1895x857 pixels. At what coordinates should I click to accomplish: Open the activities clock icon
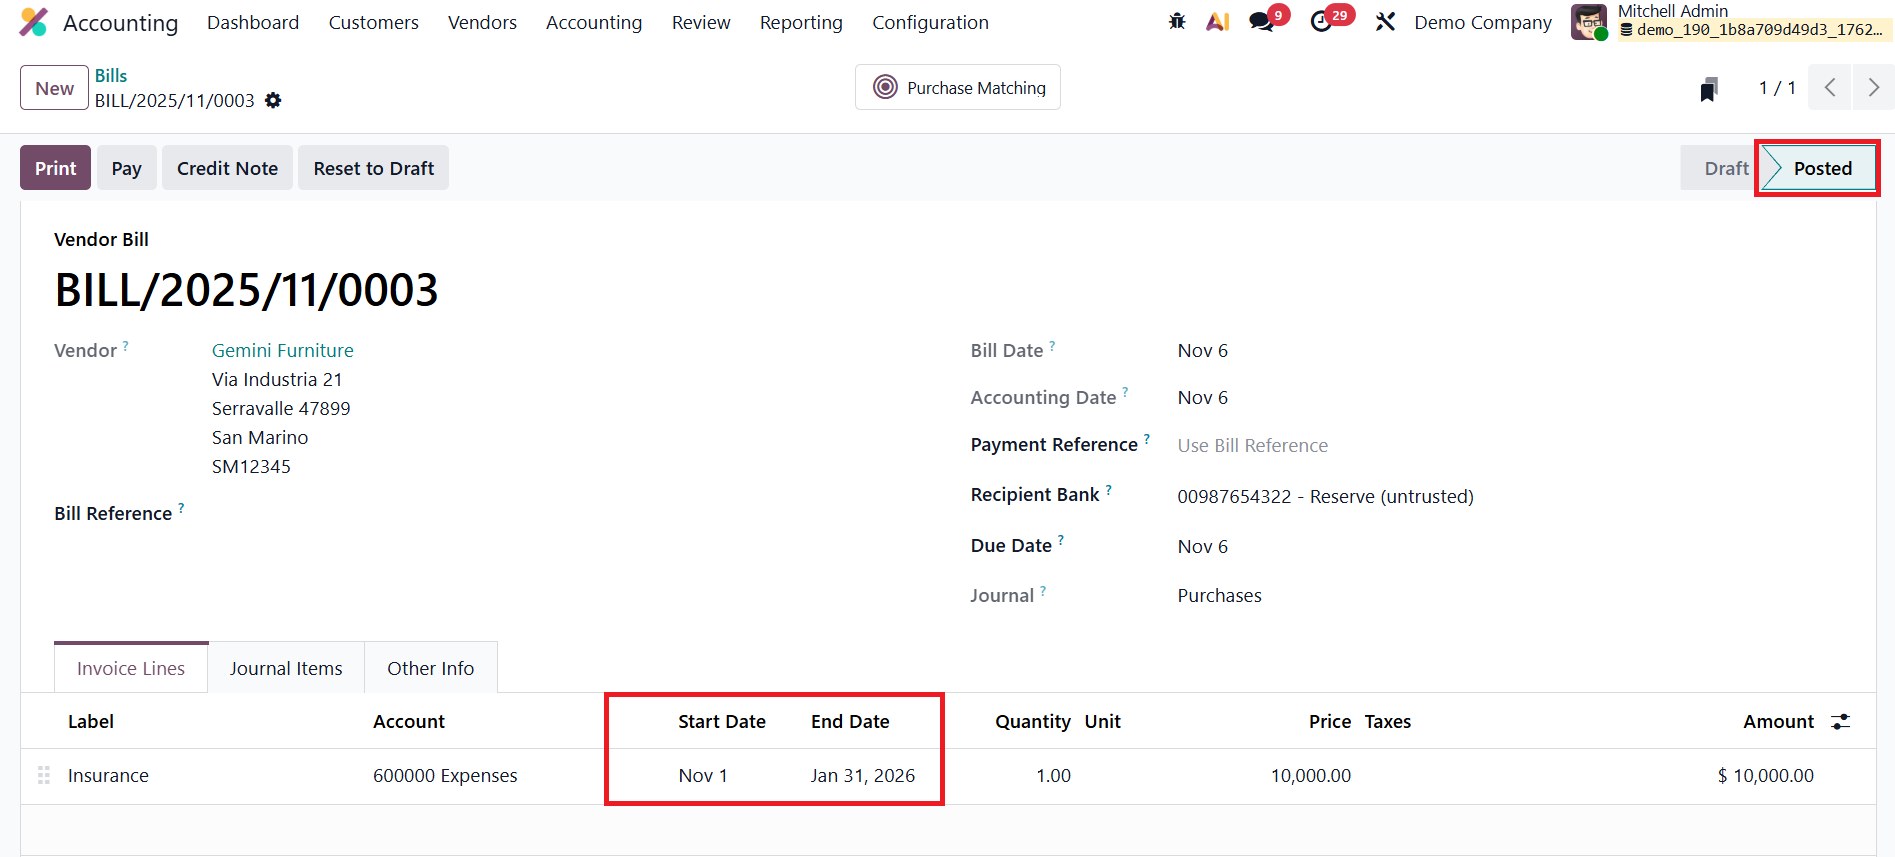tap(1322, 22)
